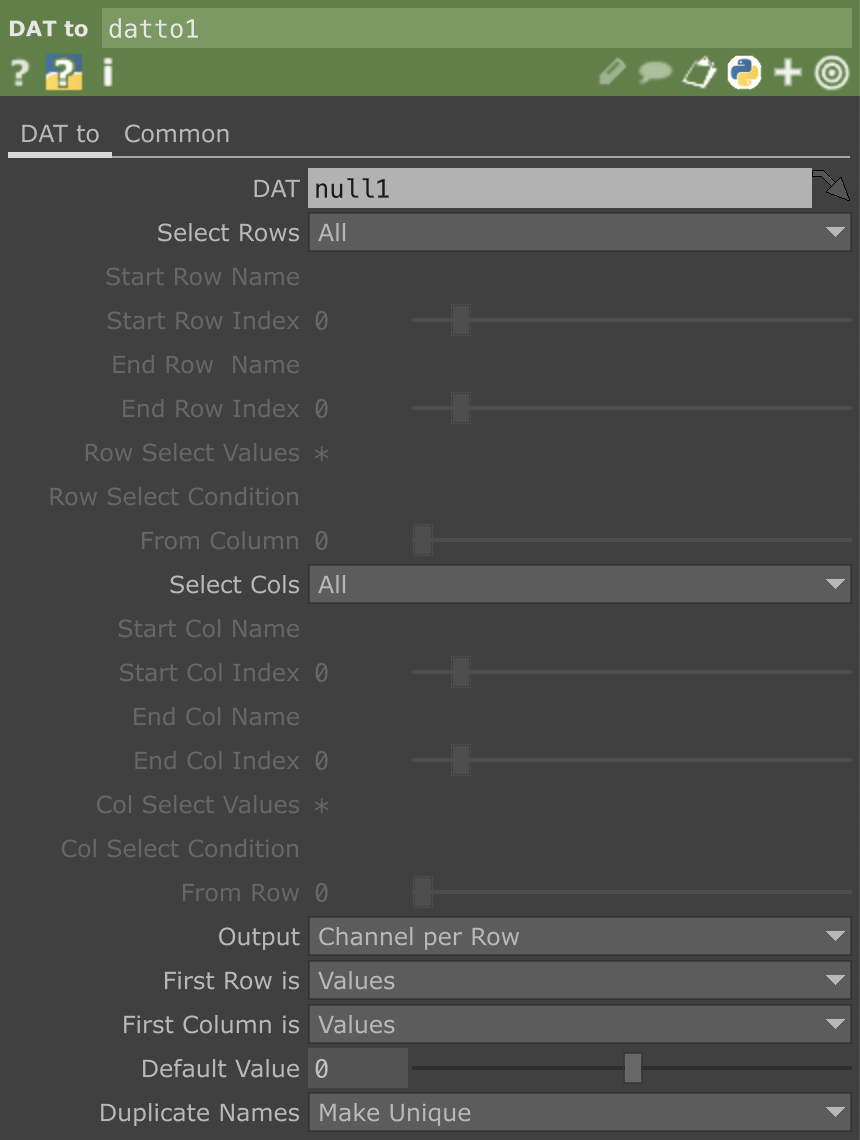This screenshot has height=1140, width=860.
Task: Open the Select Cols dropdown
Action: coord(579,585)
